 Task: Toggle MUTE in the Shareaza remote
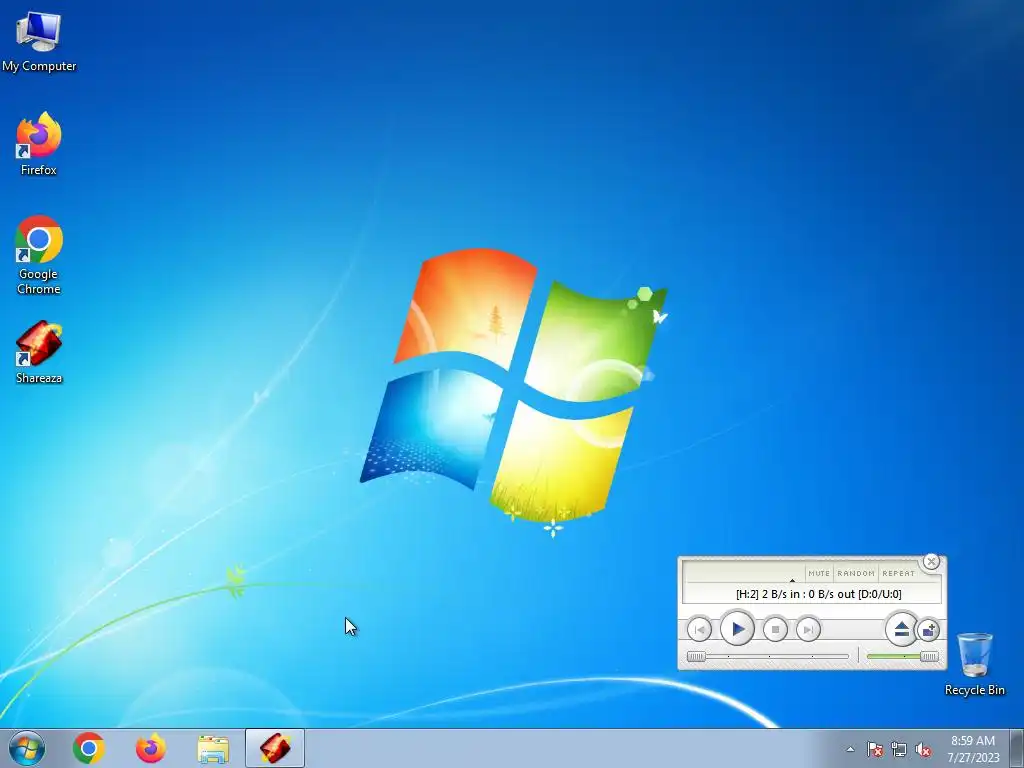point(818,573)
